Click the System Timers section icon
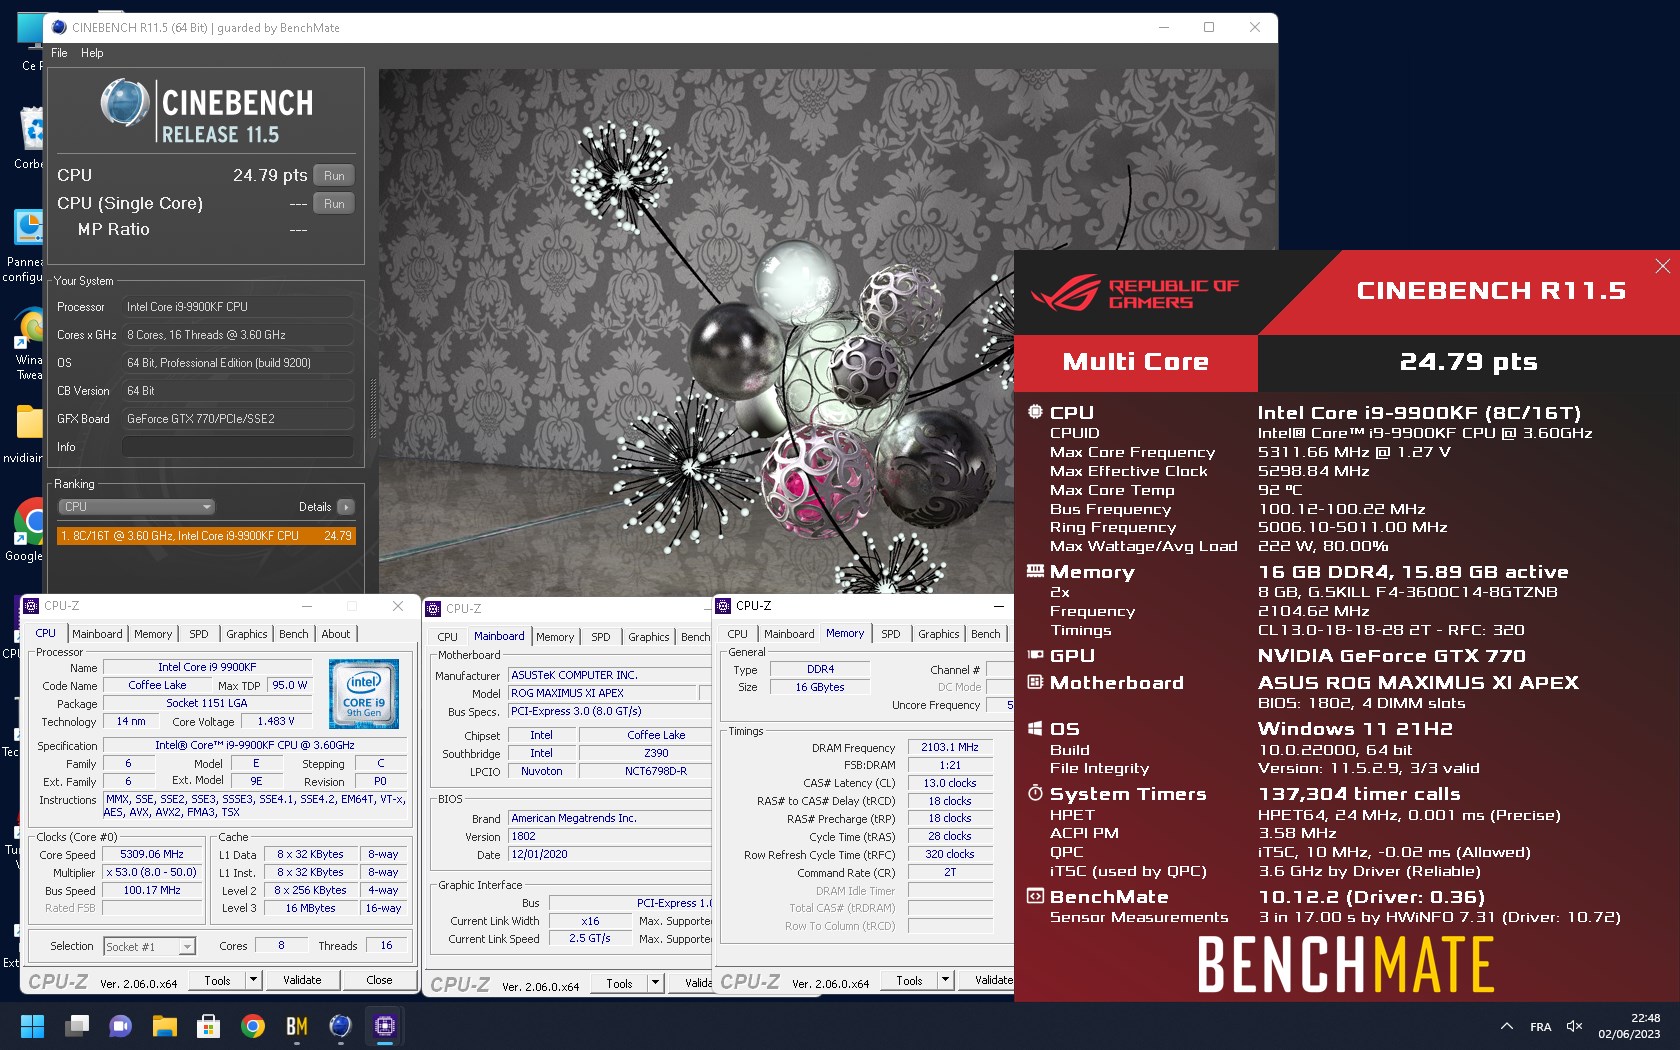Viewport: 1680px width, 1050px height. pos(1035,793)
